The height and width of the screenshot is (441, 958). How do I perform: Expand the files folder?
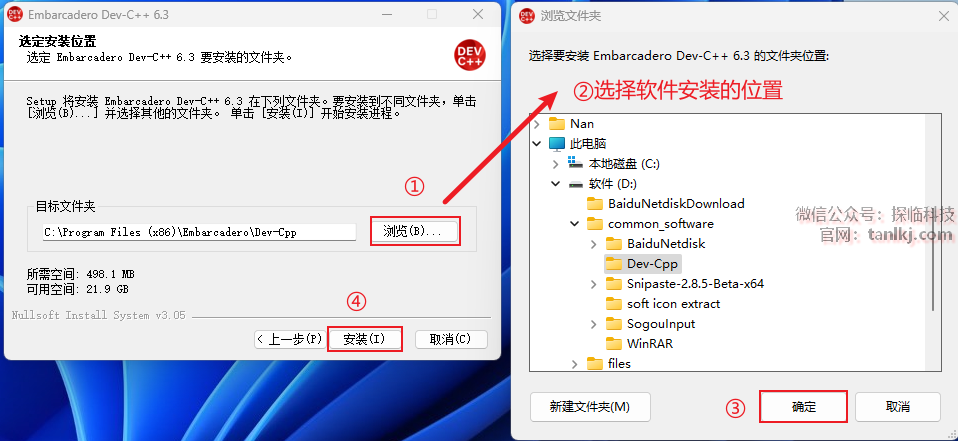point(574,364)
